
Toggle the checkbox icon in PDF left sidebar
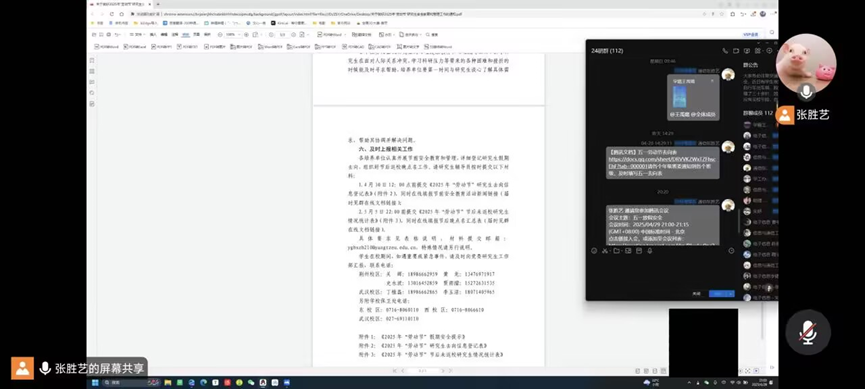point(92,104)
